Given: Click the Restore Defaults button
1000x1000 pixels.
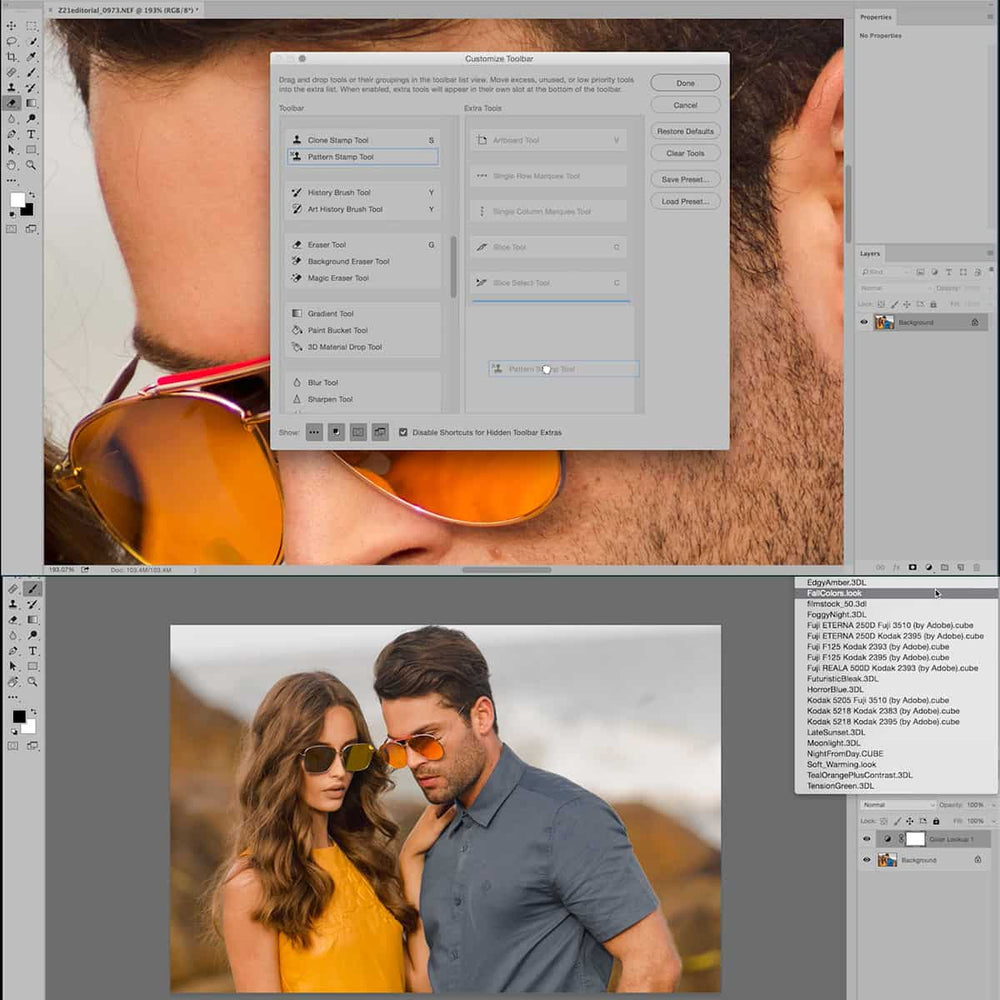Looking at the screenshot, I should [x=686, y=131].
